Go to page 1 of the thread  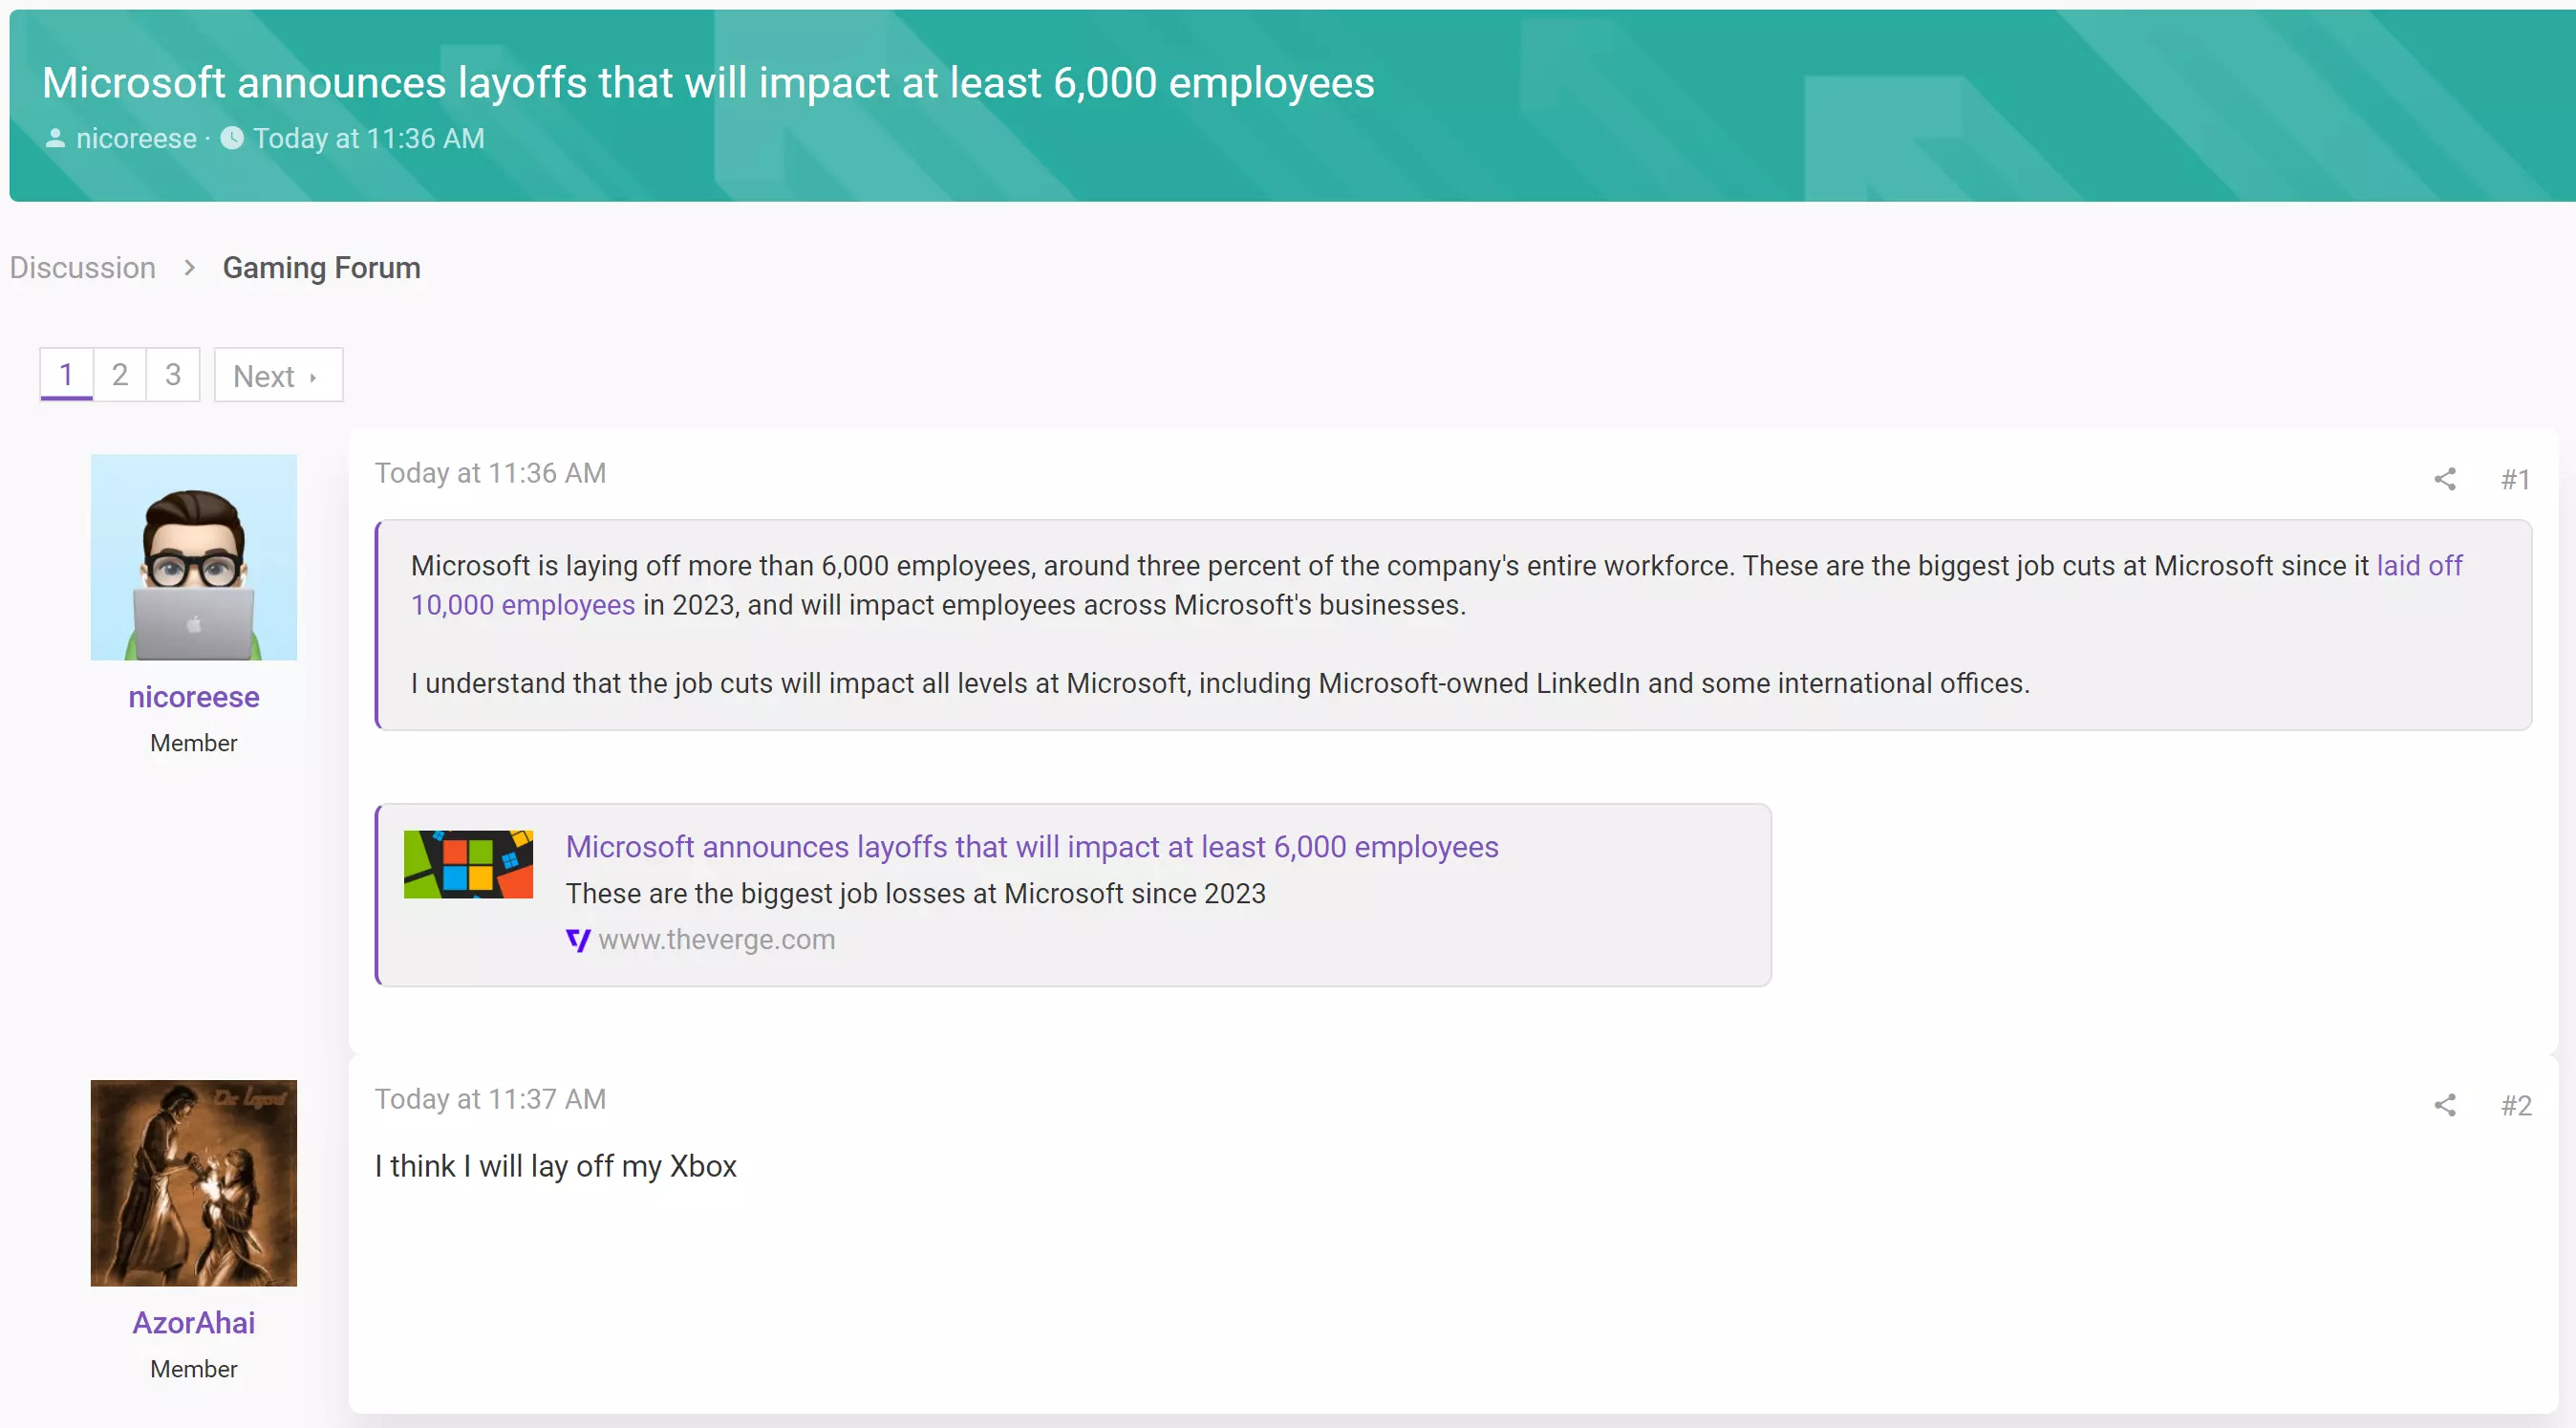[x=66, y=375]
